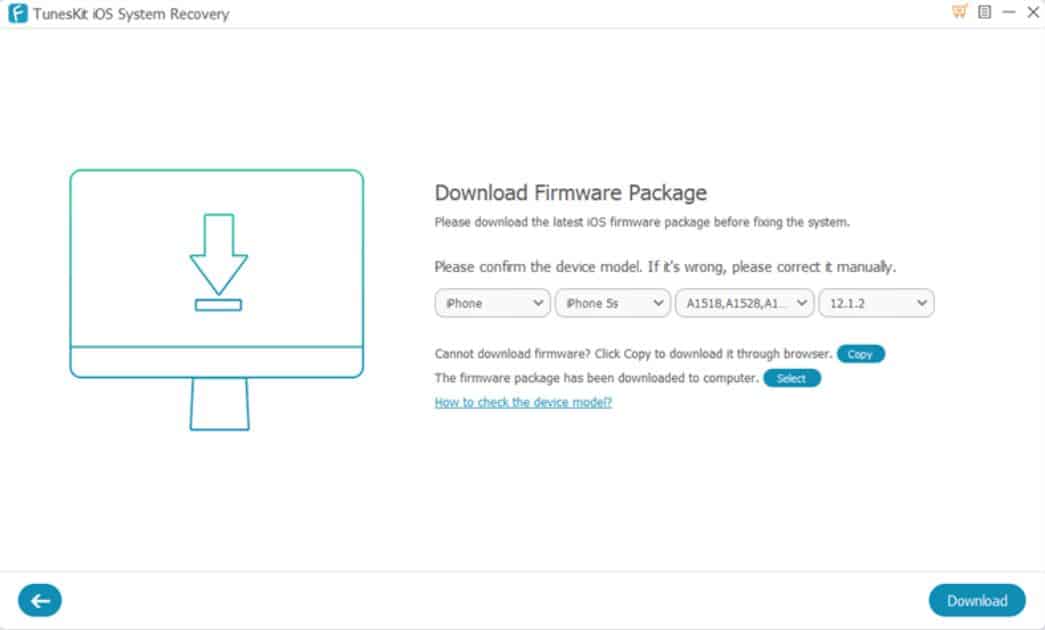Viewport: 1045px width, 630px height.
Task: Minimize the TunesKit window
Action: click(x=1008, y=12)
